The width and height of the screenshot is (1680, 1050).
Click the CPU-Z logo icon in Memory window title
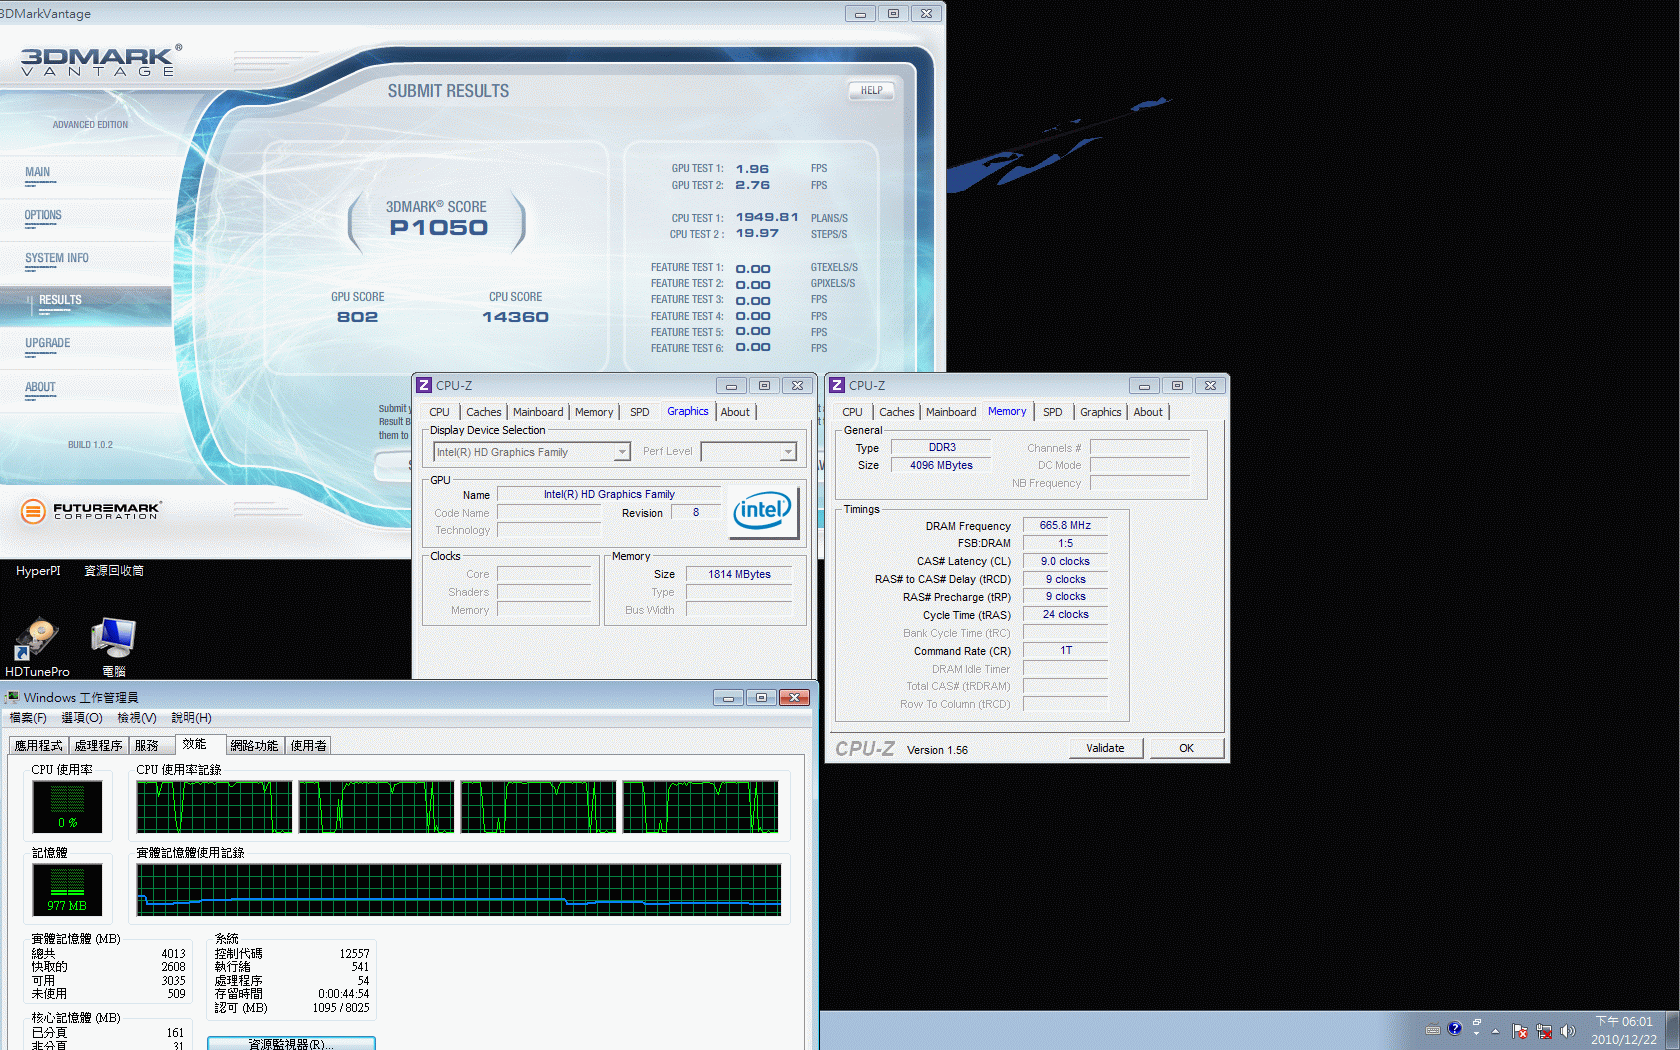(x=837, y=386)
